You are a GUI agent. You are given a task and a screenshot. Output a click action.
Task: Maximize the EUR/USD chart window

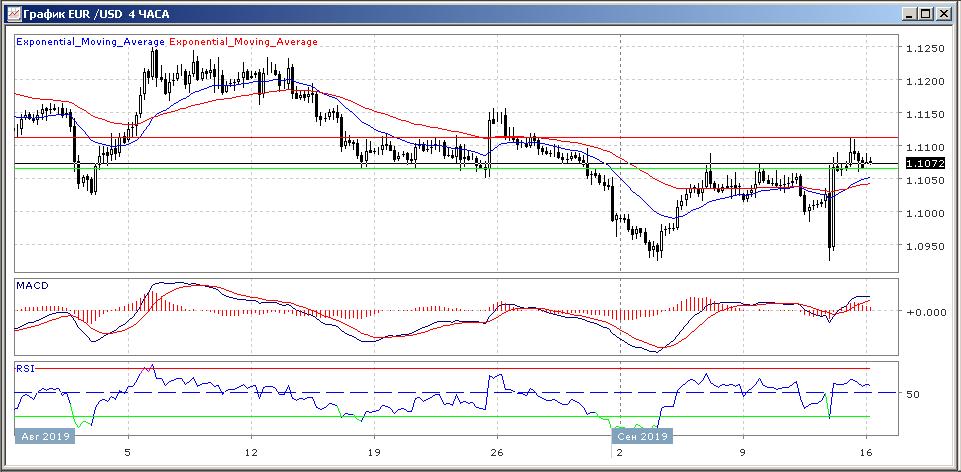[x=925, y=14]
